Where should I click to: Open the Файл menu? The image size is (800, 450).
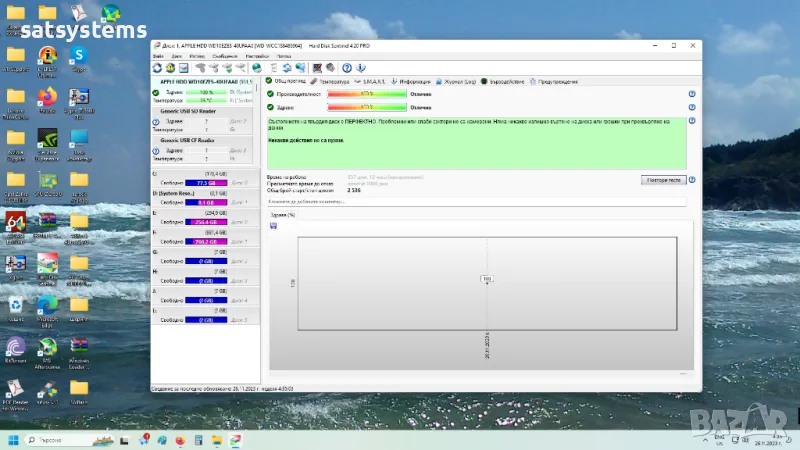158,57
